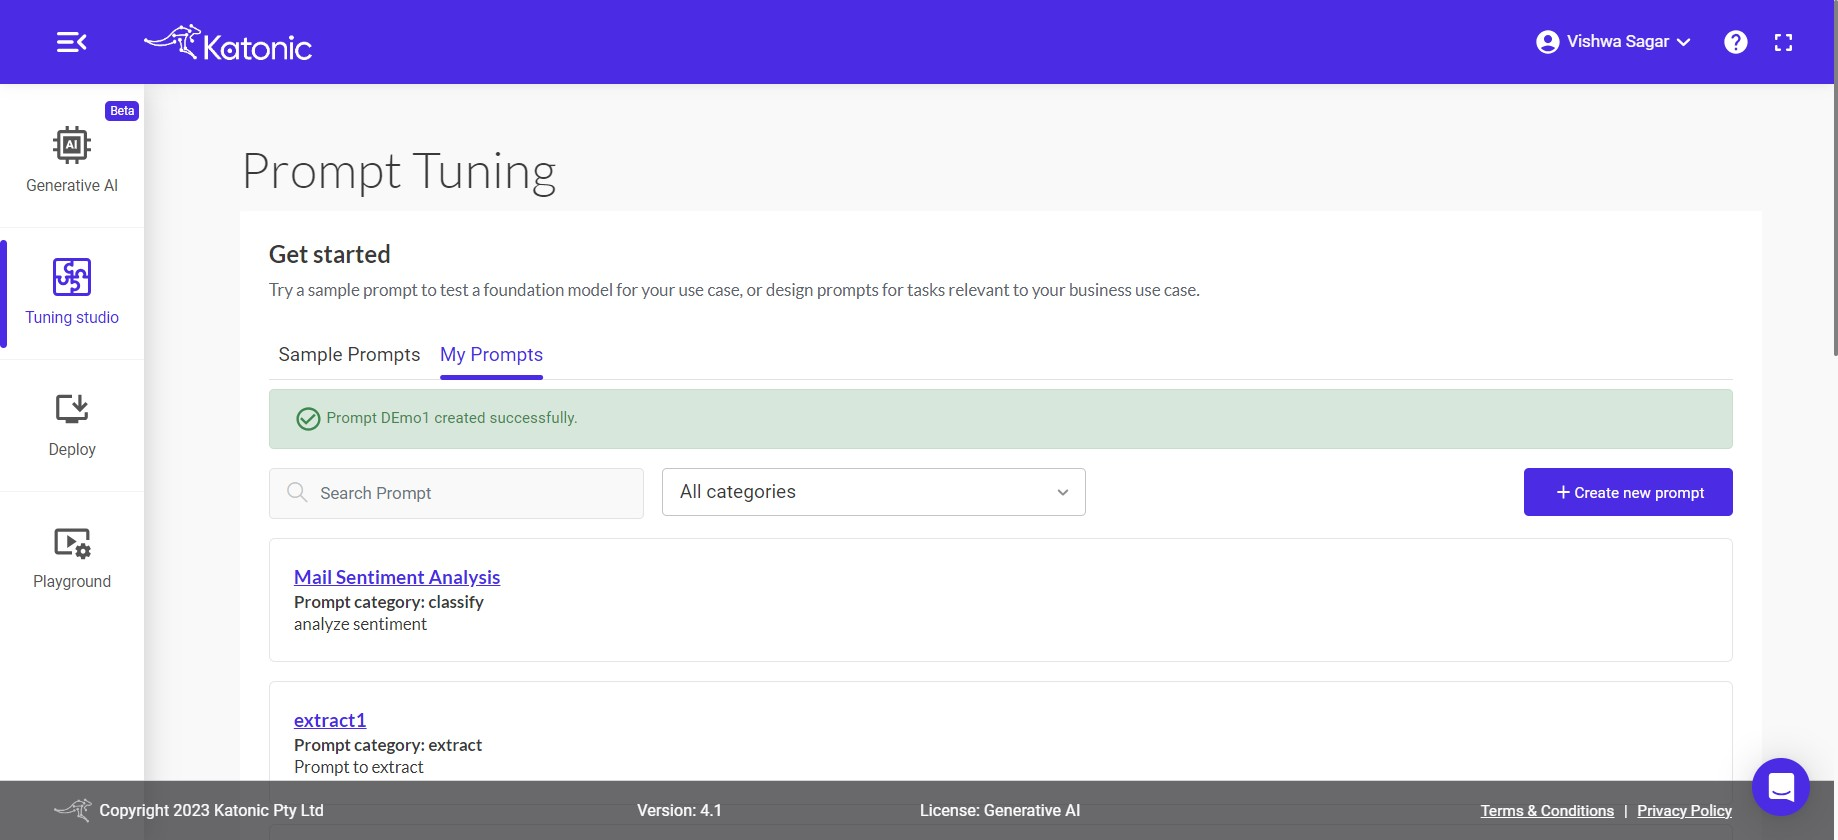Select the My Prompts tab
The image size is (1838, 840).
(x=491, y=355)
